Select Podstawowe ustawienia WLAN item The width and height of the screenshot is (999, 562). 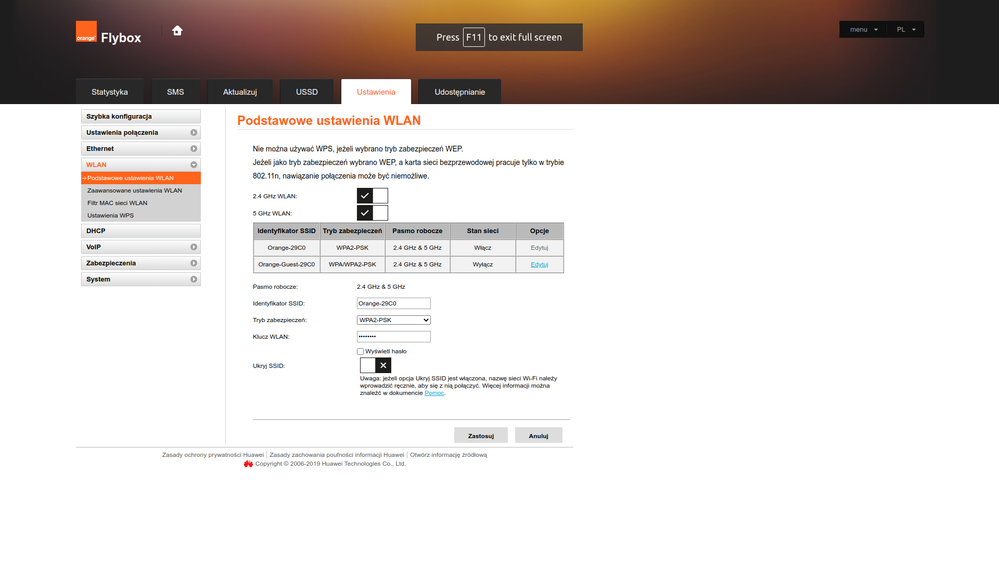(141, 178)
